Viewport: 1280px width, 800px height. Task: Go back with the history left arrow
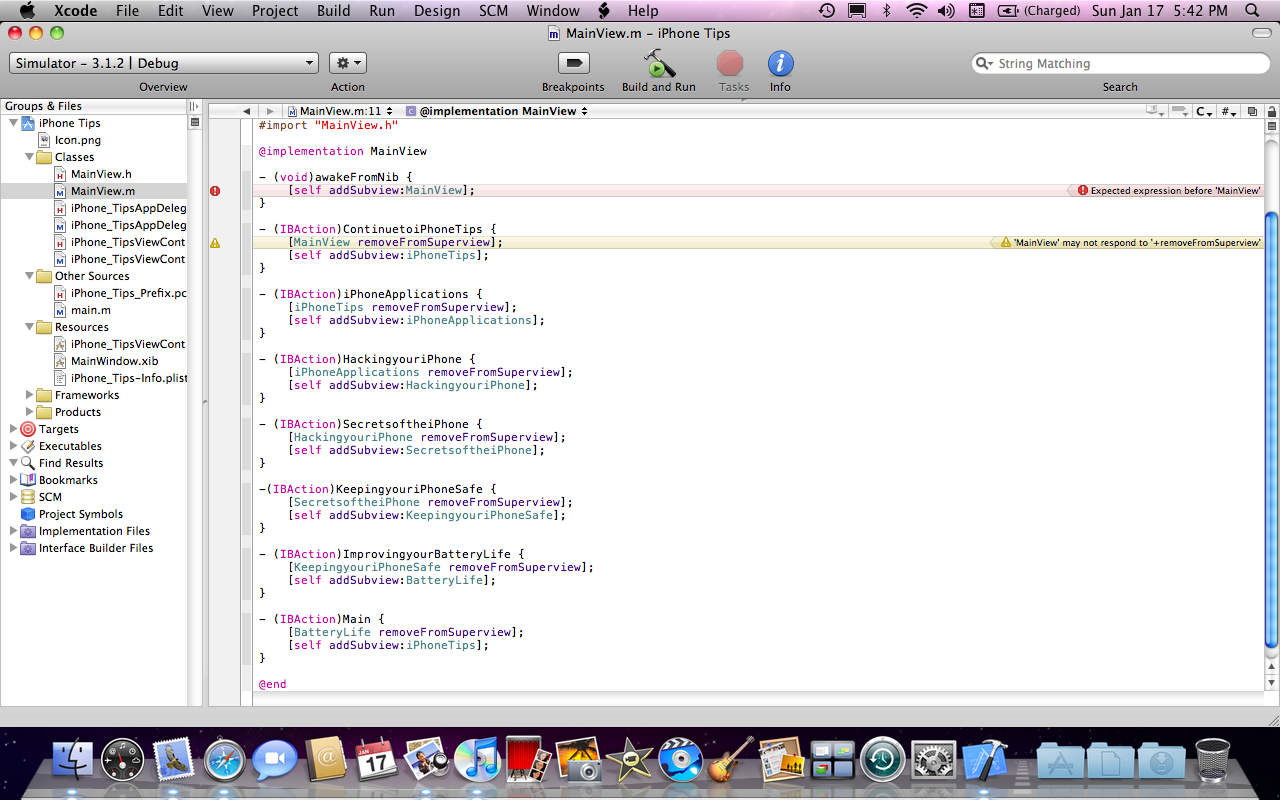246,111
